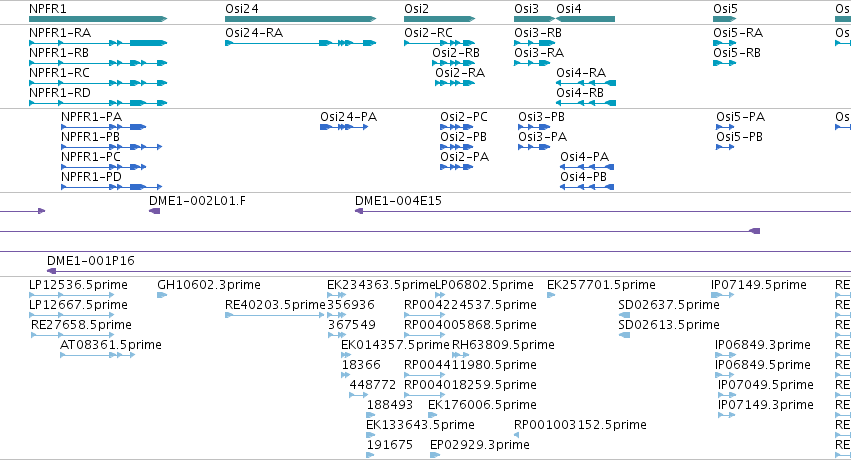Select the Osi3-RA transcript

539,53
